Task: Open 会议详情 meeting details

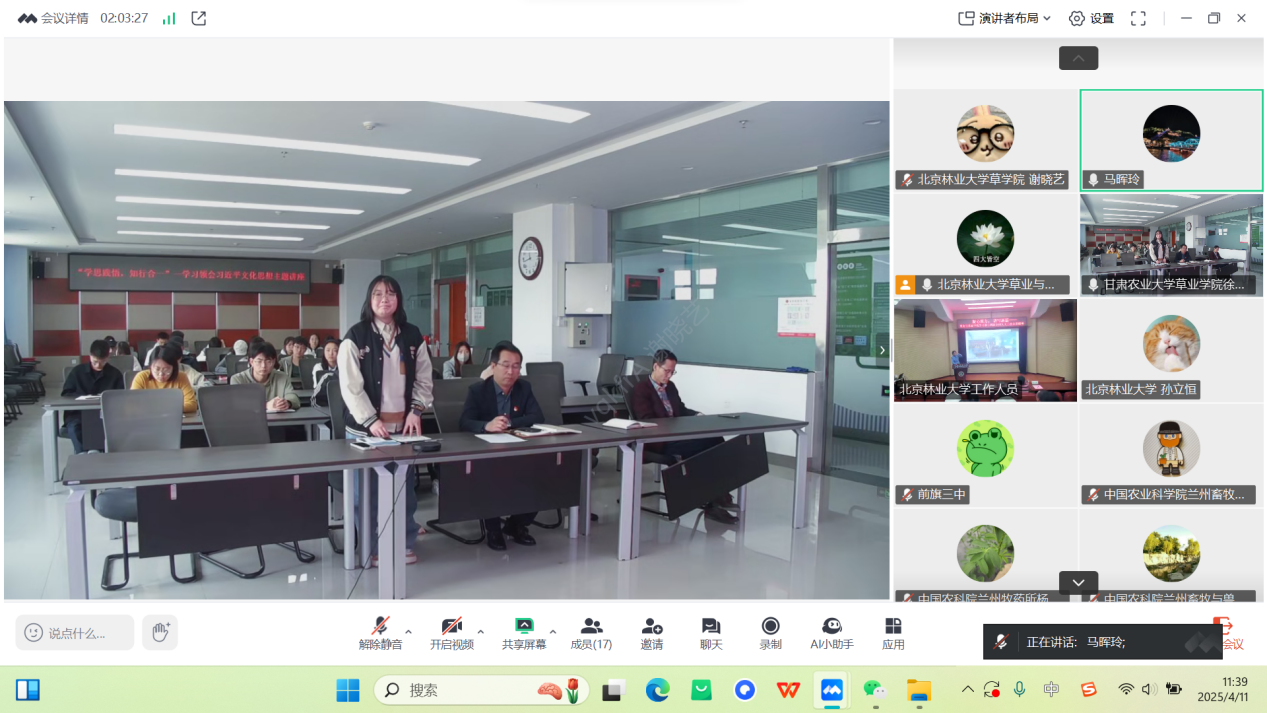Action: (53, 18)
